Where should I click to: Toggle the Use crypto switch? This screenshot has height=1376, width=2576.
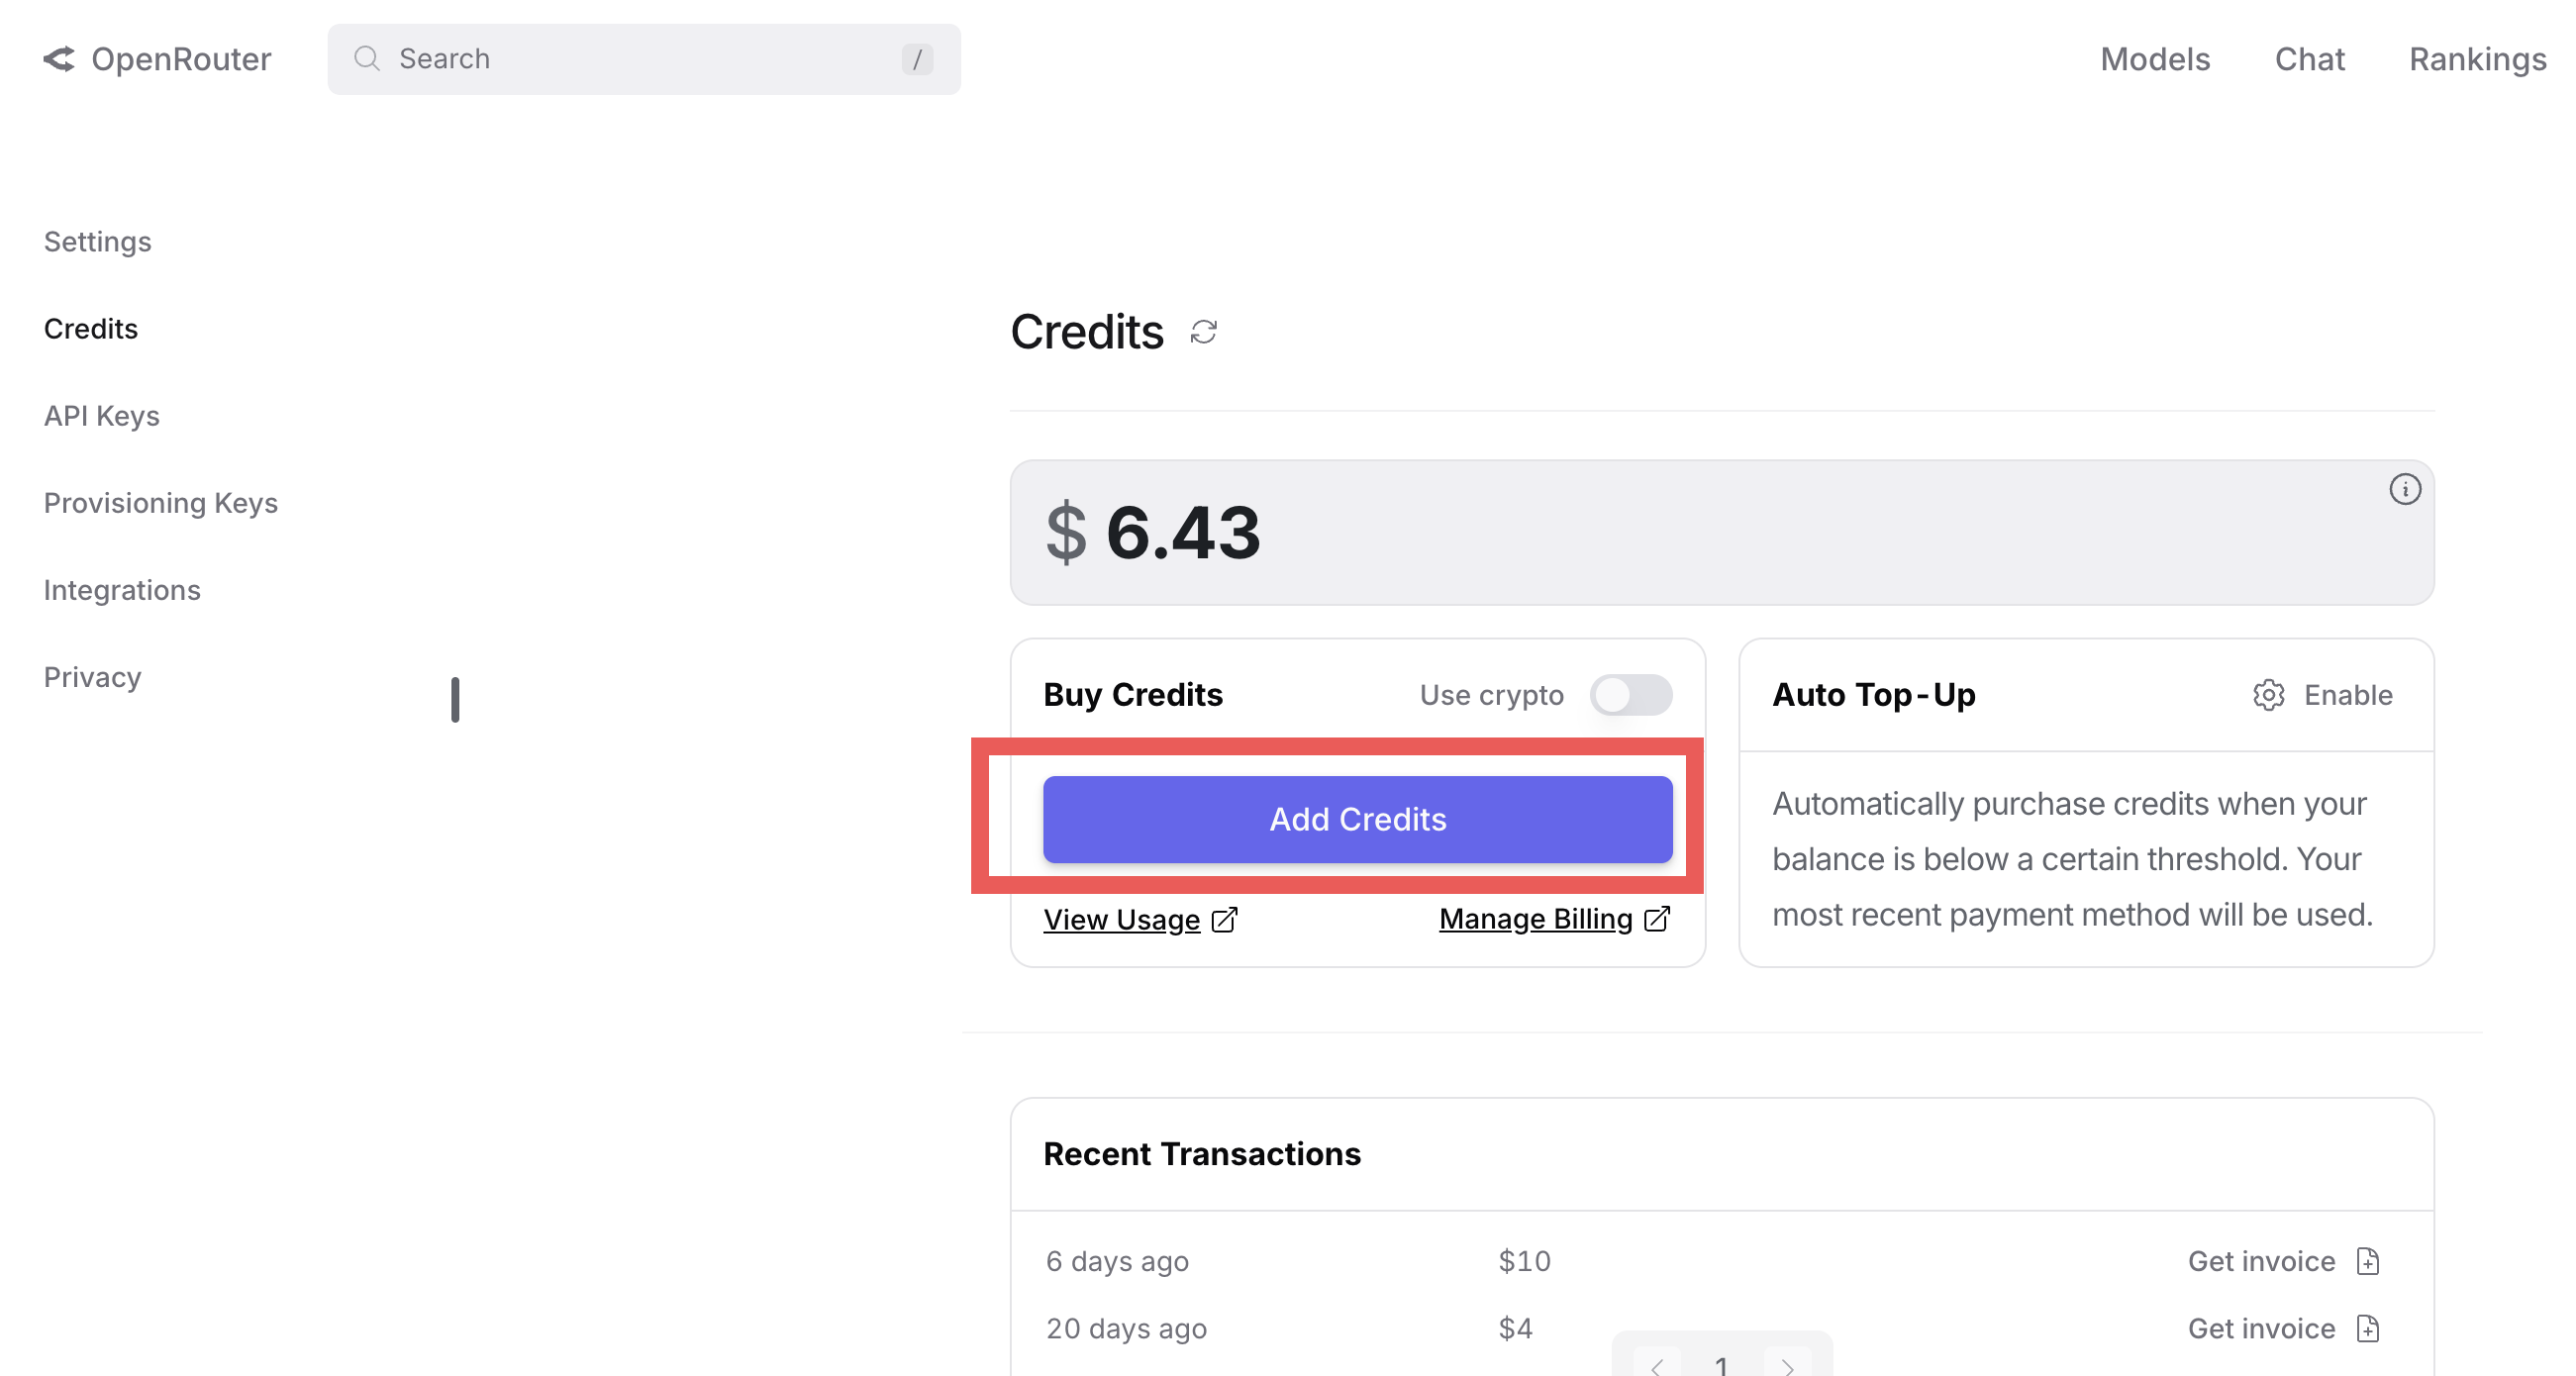coord(1631,695)
